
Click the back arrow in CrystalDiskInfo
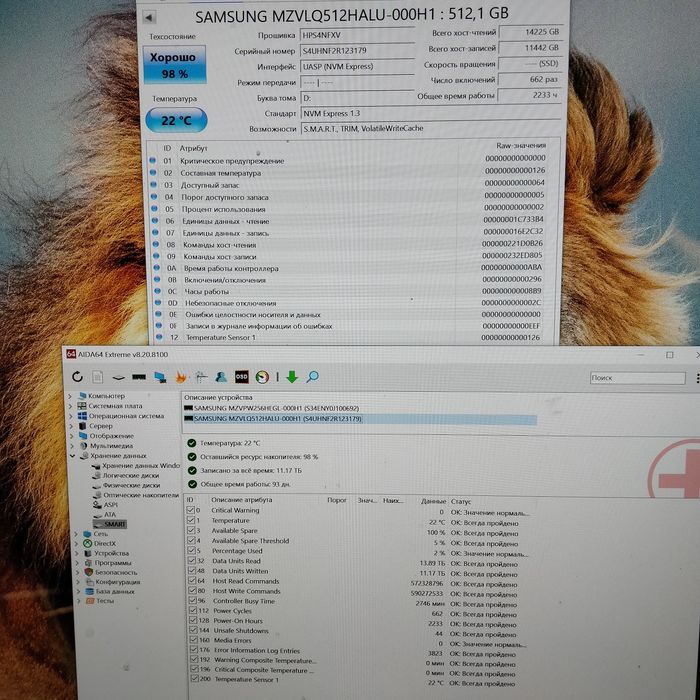(149, 17)
